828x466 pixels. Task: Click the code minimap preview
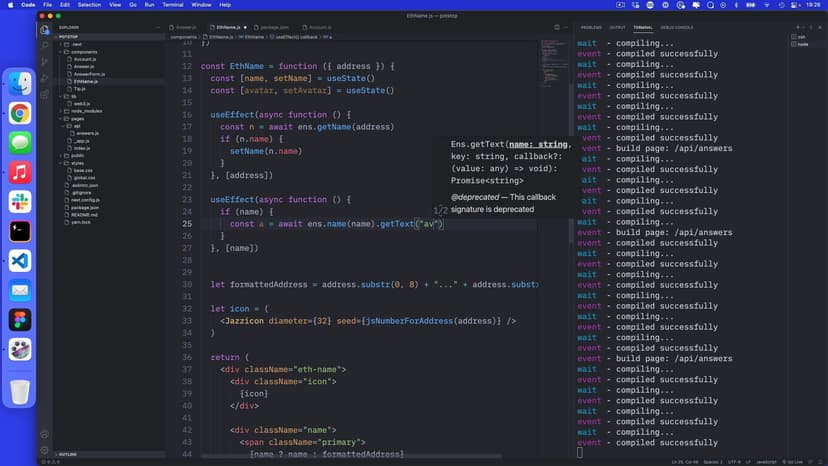click(x=554, y=60)
